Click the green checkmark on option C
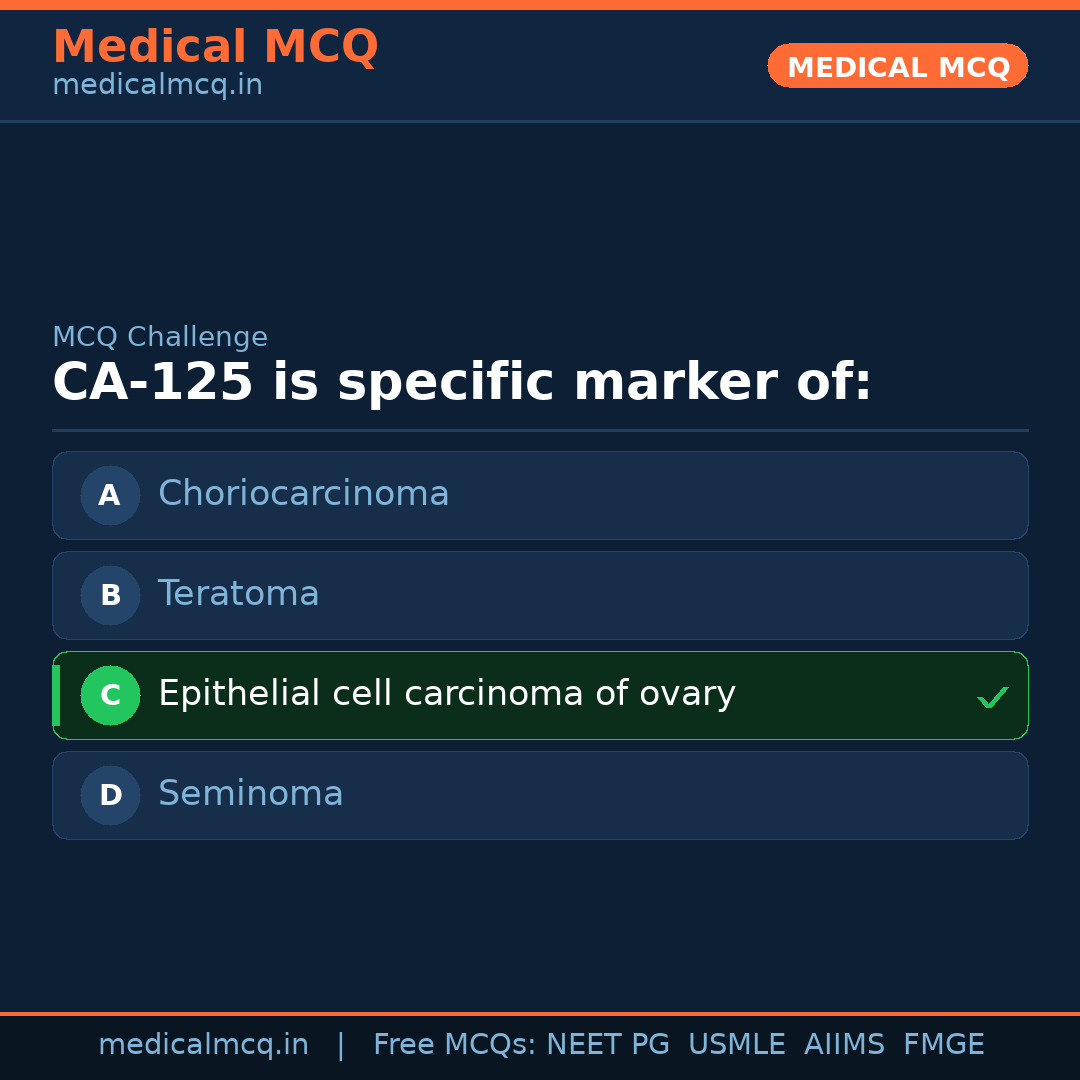 point(992,697)
